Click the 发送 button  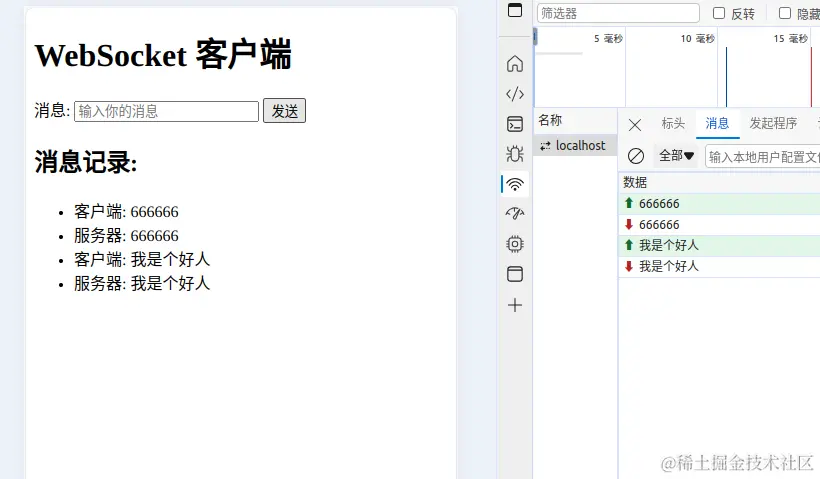284,111
